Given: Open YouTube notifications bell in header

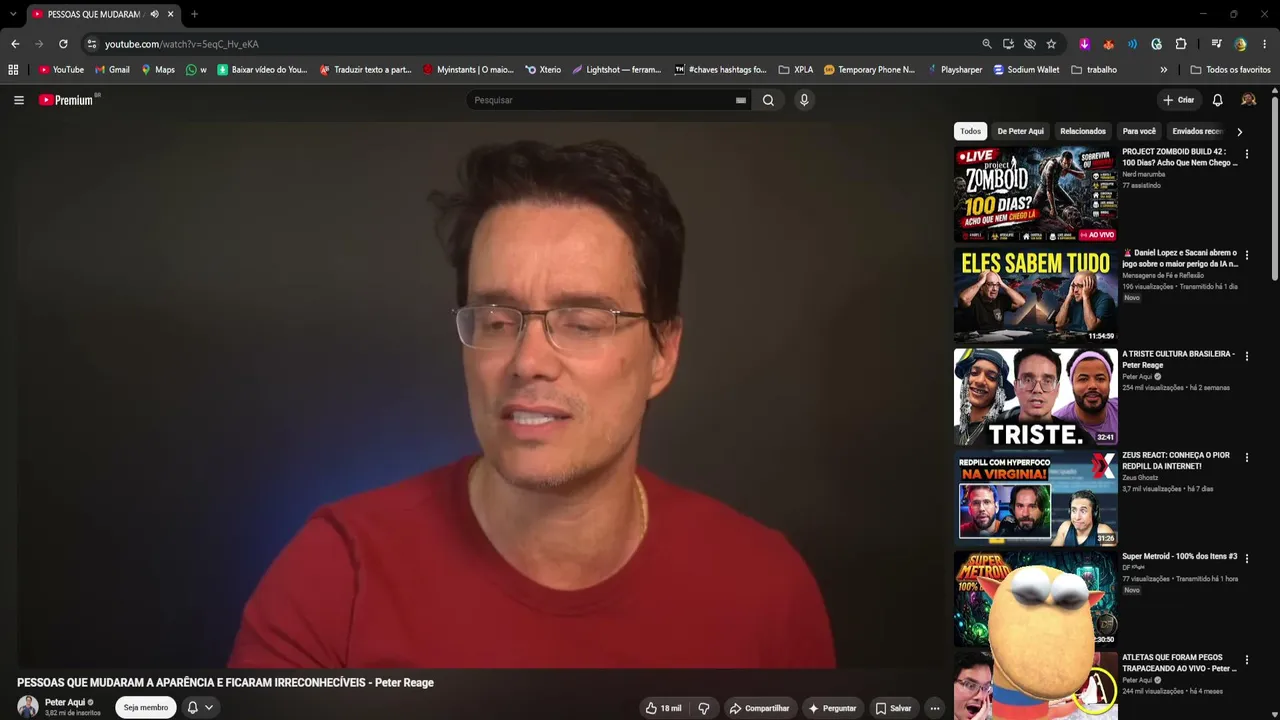Looking at the screenshot, I should [1217, 100].
